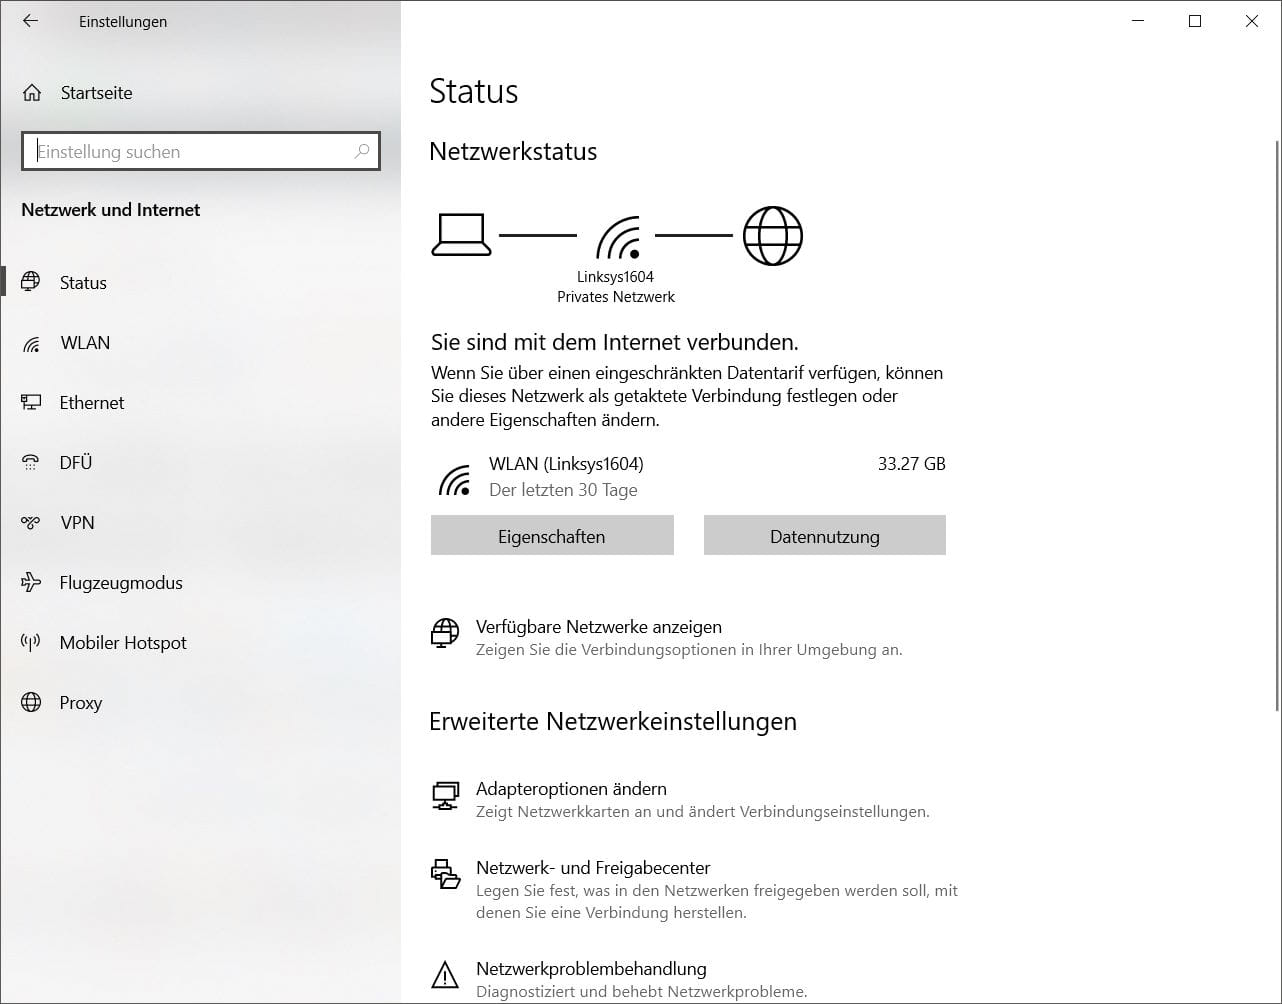This screenshot has width=1282, height=1004.
Task: Click the DFÜ dial-up icon
Action: pos(31,462)
